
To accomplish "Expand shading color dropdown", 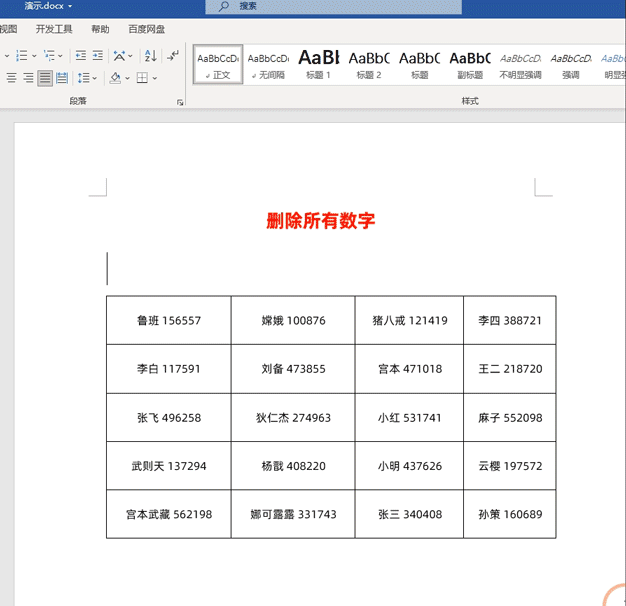I will point(127,78).
